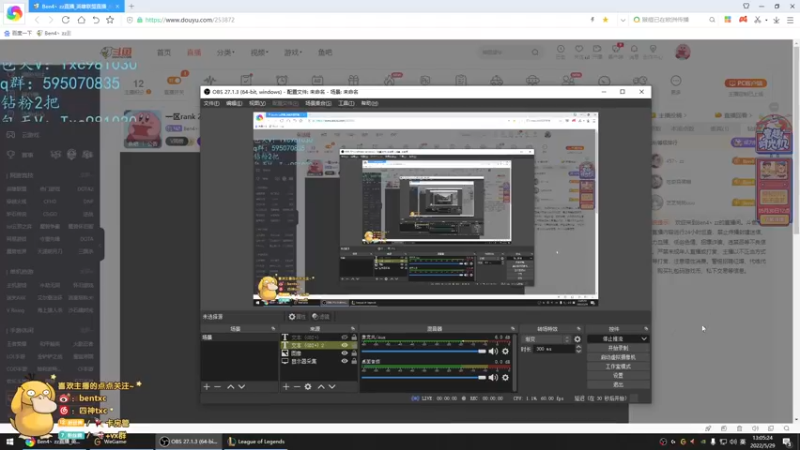Pop out the Audio Mixer dock
Image resolution: width=800 pixels, height=450 pixels.
[x=513, y=329]
